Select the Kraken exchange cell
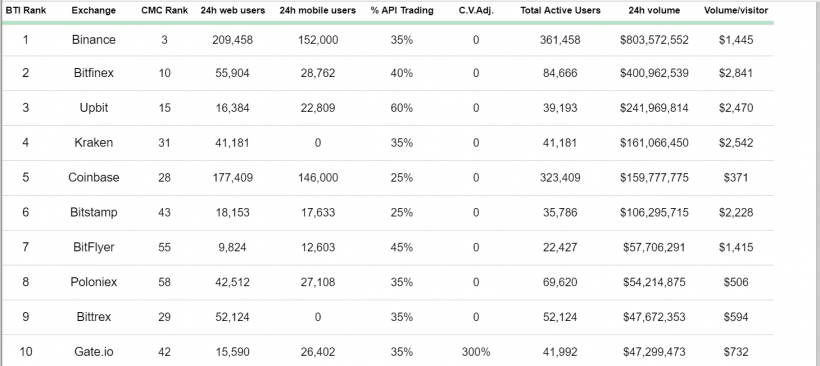The image size is (820, 366). [x=94, y=143]
